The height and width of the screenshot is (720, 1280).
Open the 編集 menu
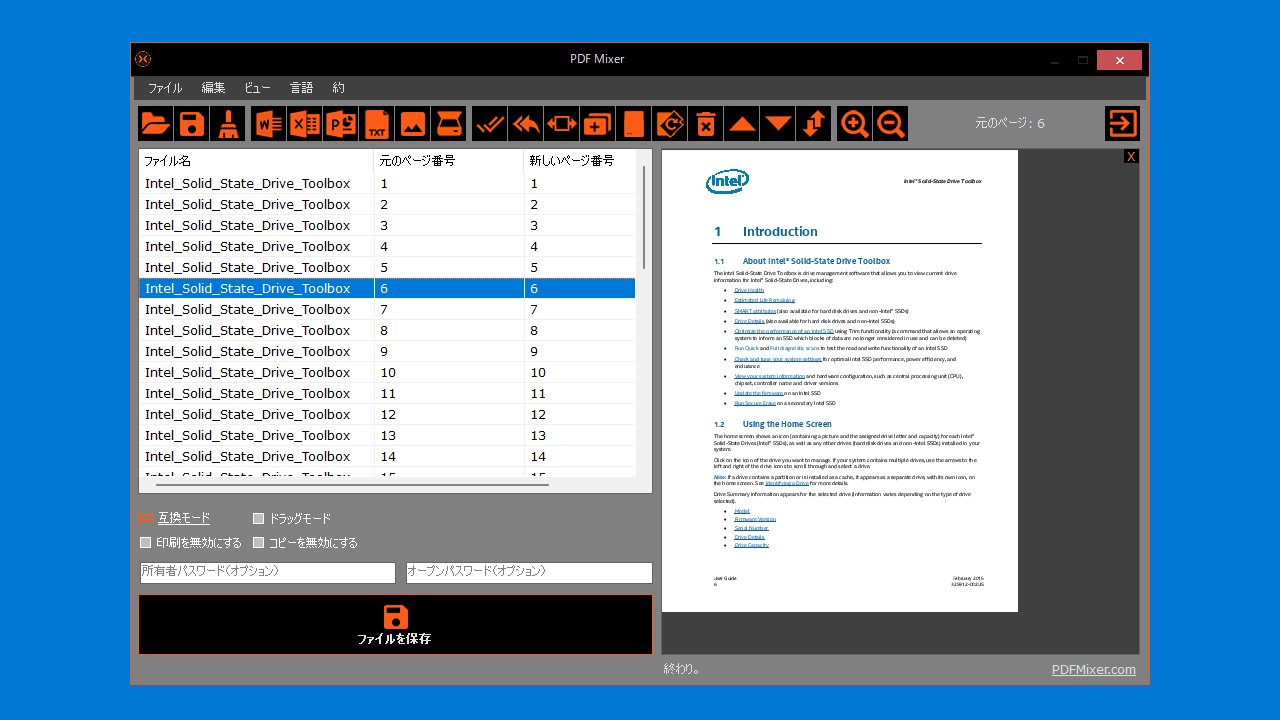pos(213,88)
